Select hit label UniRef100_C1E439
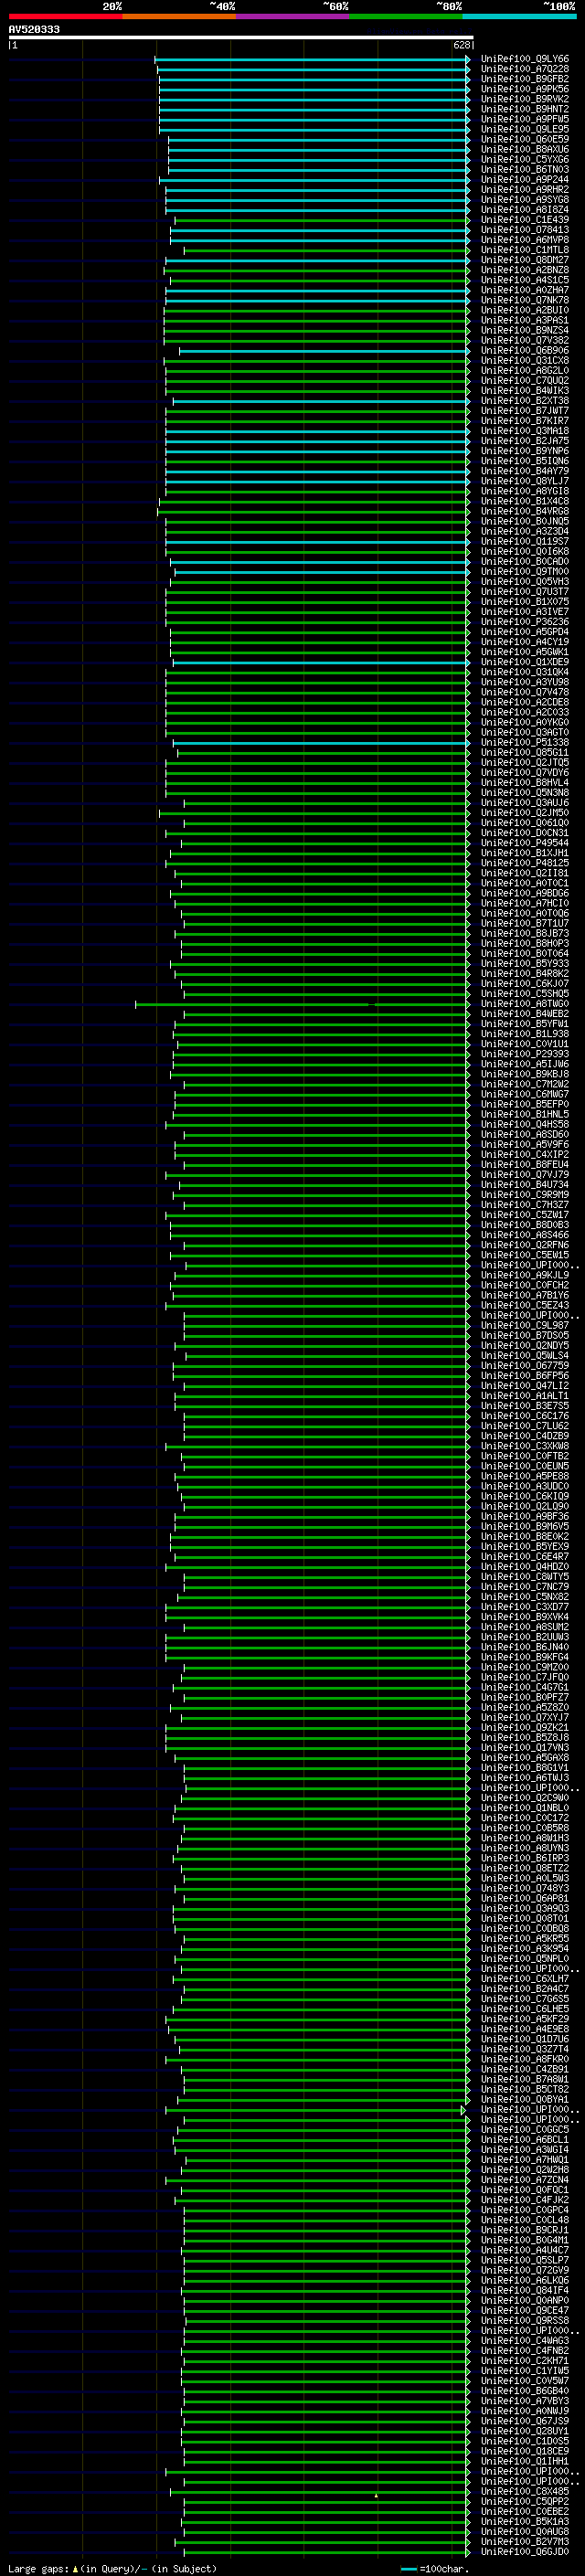Screen dimensions: 585x2576 (524, 220)
